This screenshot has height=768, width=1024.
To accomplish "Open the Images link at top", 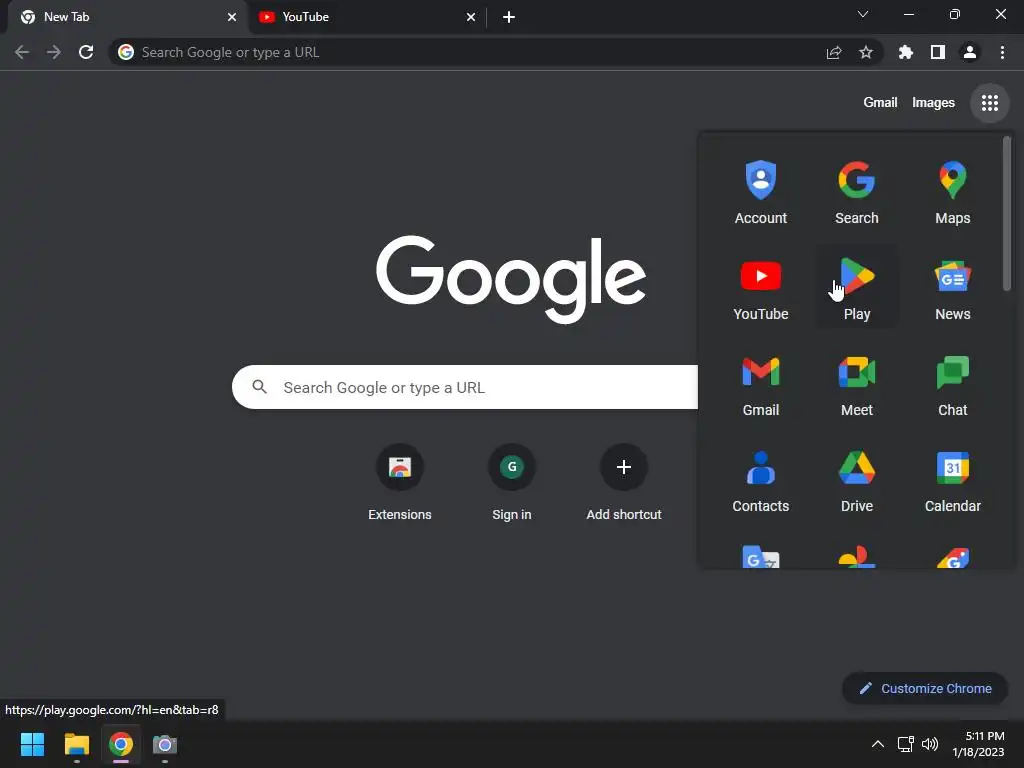I will pos(933,103).
